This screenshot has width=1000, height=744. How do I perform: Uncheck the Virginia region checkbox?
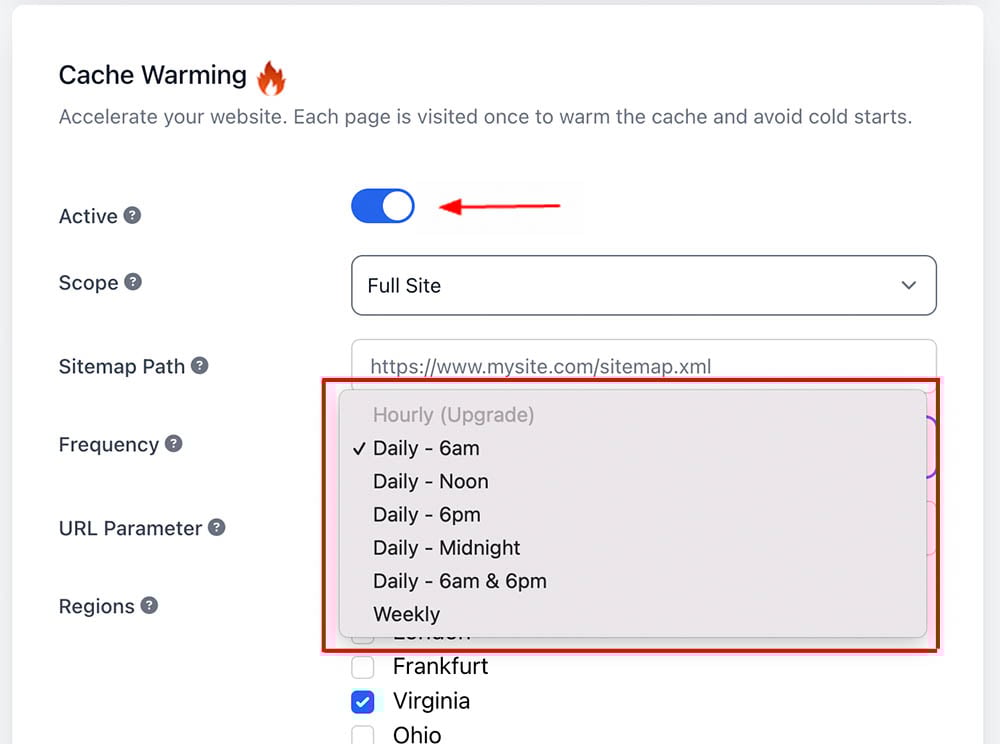click(363, 702)
